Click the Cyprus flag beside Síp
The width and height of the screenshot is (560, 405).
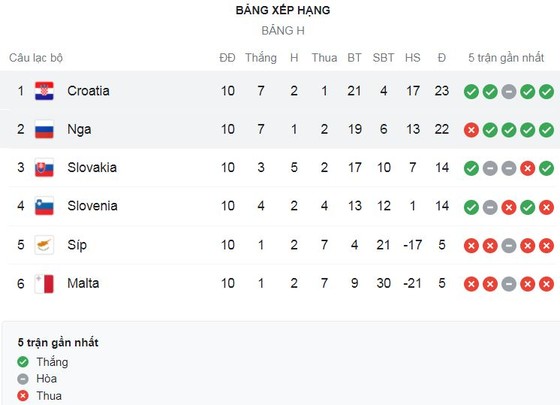pyautogui.click(x=44, y=245)
